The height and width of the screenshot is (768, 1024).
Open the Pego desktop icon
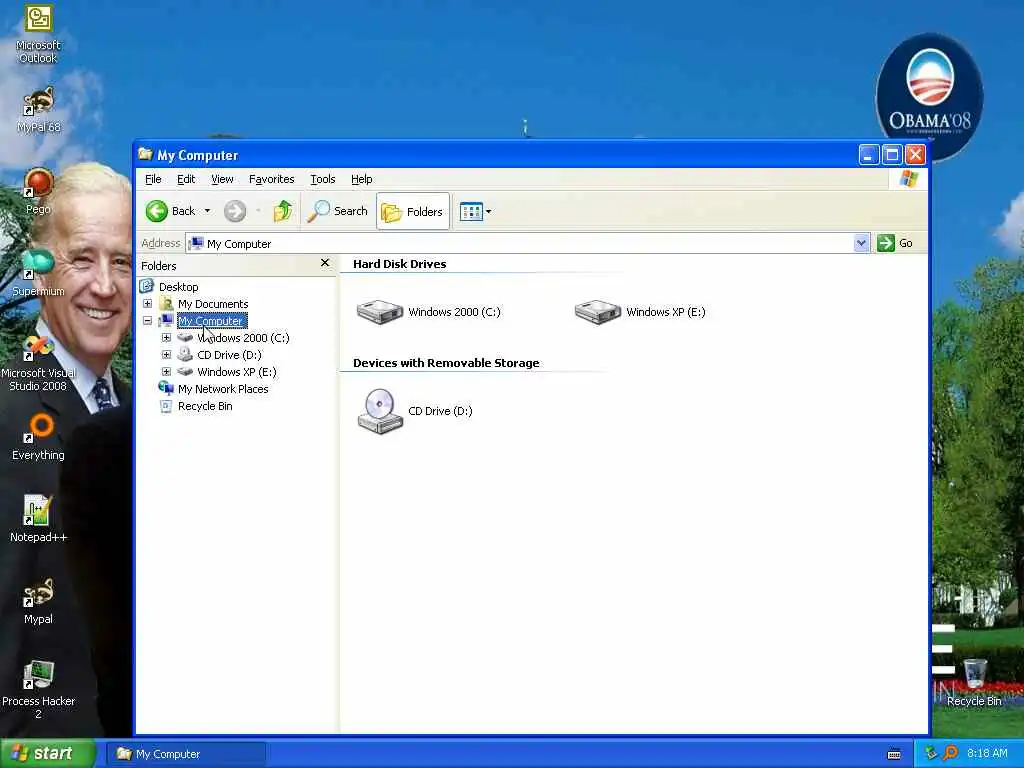(x=38, y=191)
